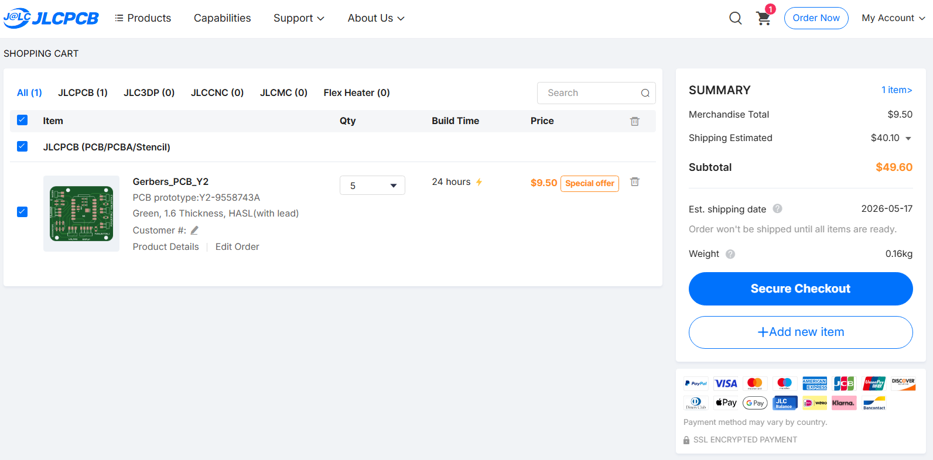
Task: Click the Apple Pay icon
Action: 725,403
